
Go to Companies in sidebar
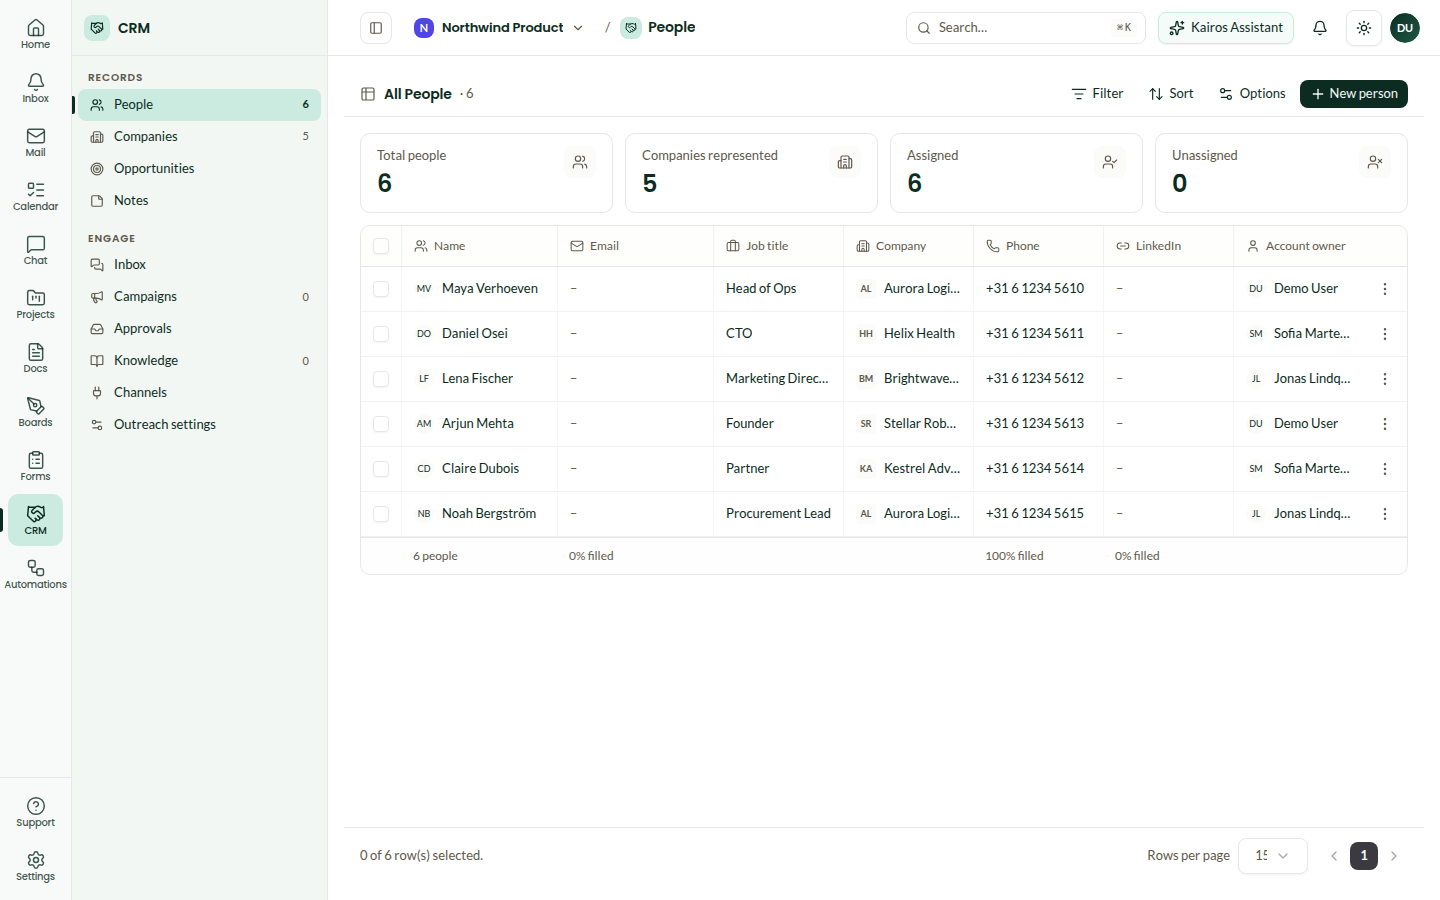point(199,137)
